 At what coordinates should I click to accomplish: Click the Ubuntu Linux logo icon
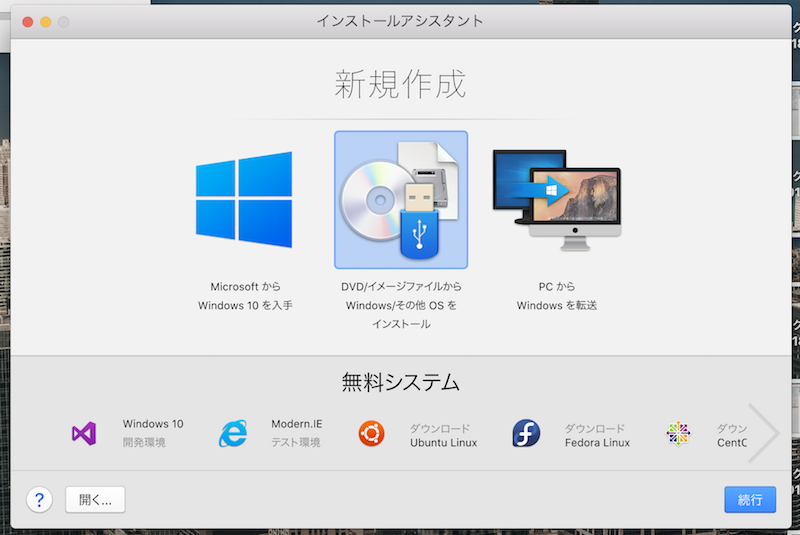click(372, 434)
